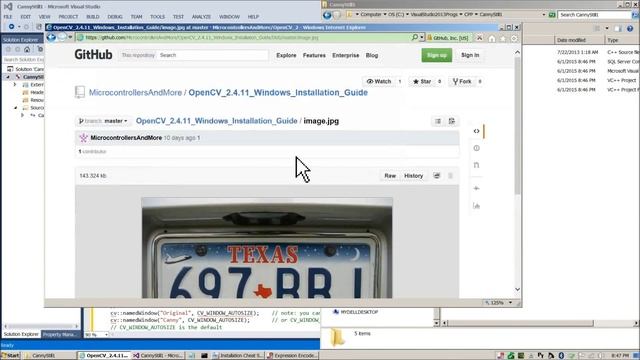Viewport: 640px width, 360px height.
Task: Stop loading page X icon in IE
Action: coord(480,38)
